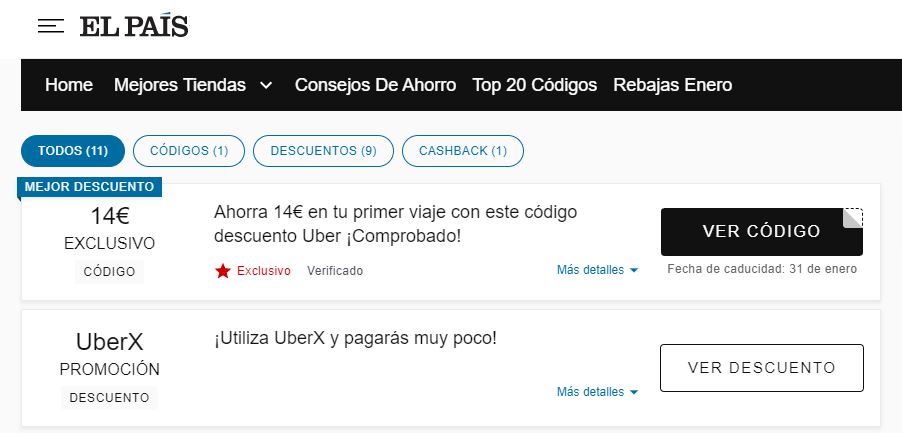Click the red Exclusivo star icon
The height and width of the screenshot is (433, 902).
(223, 271)
